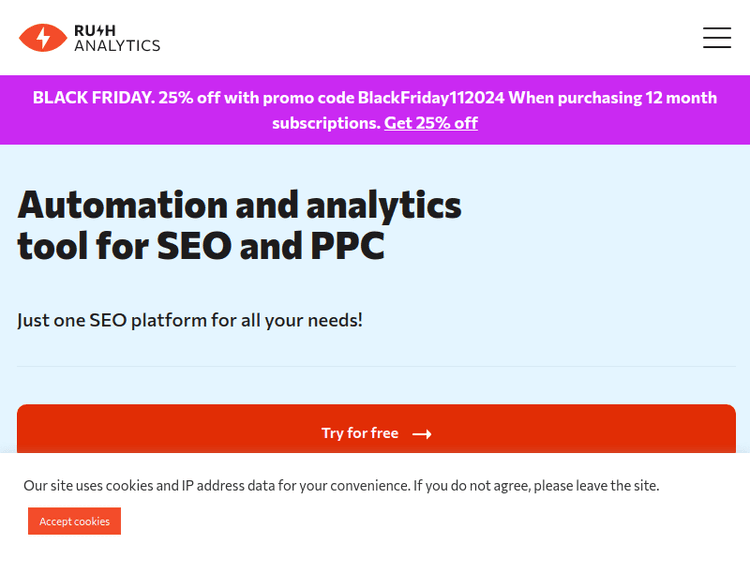750x563 pixels.
Task: Click the 12 month subscriptions banner text
Action: point(325,123)
